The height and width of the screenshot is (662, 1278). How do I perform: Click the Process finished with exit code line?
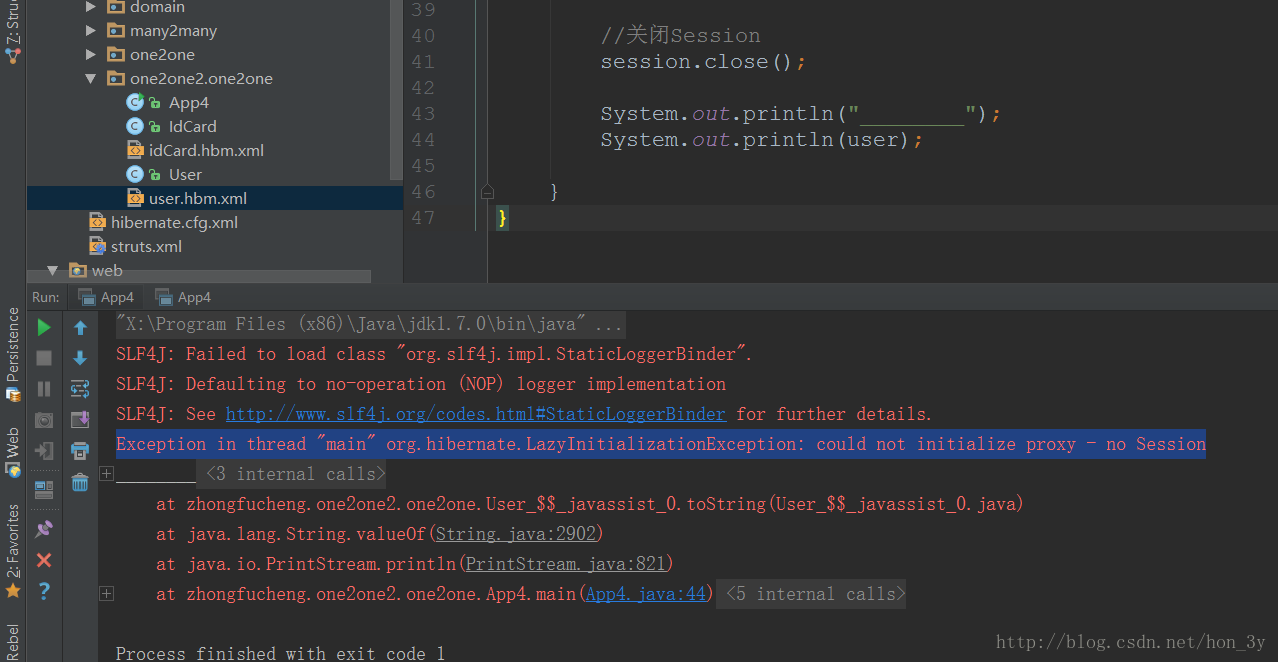pos(280,653)
